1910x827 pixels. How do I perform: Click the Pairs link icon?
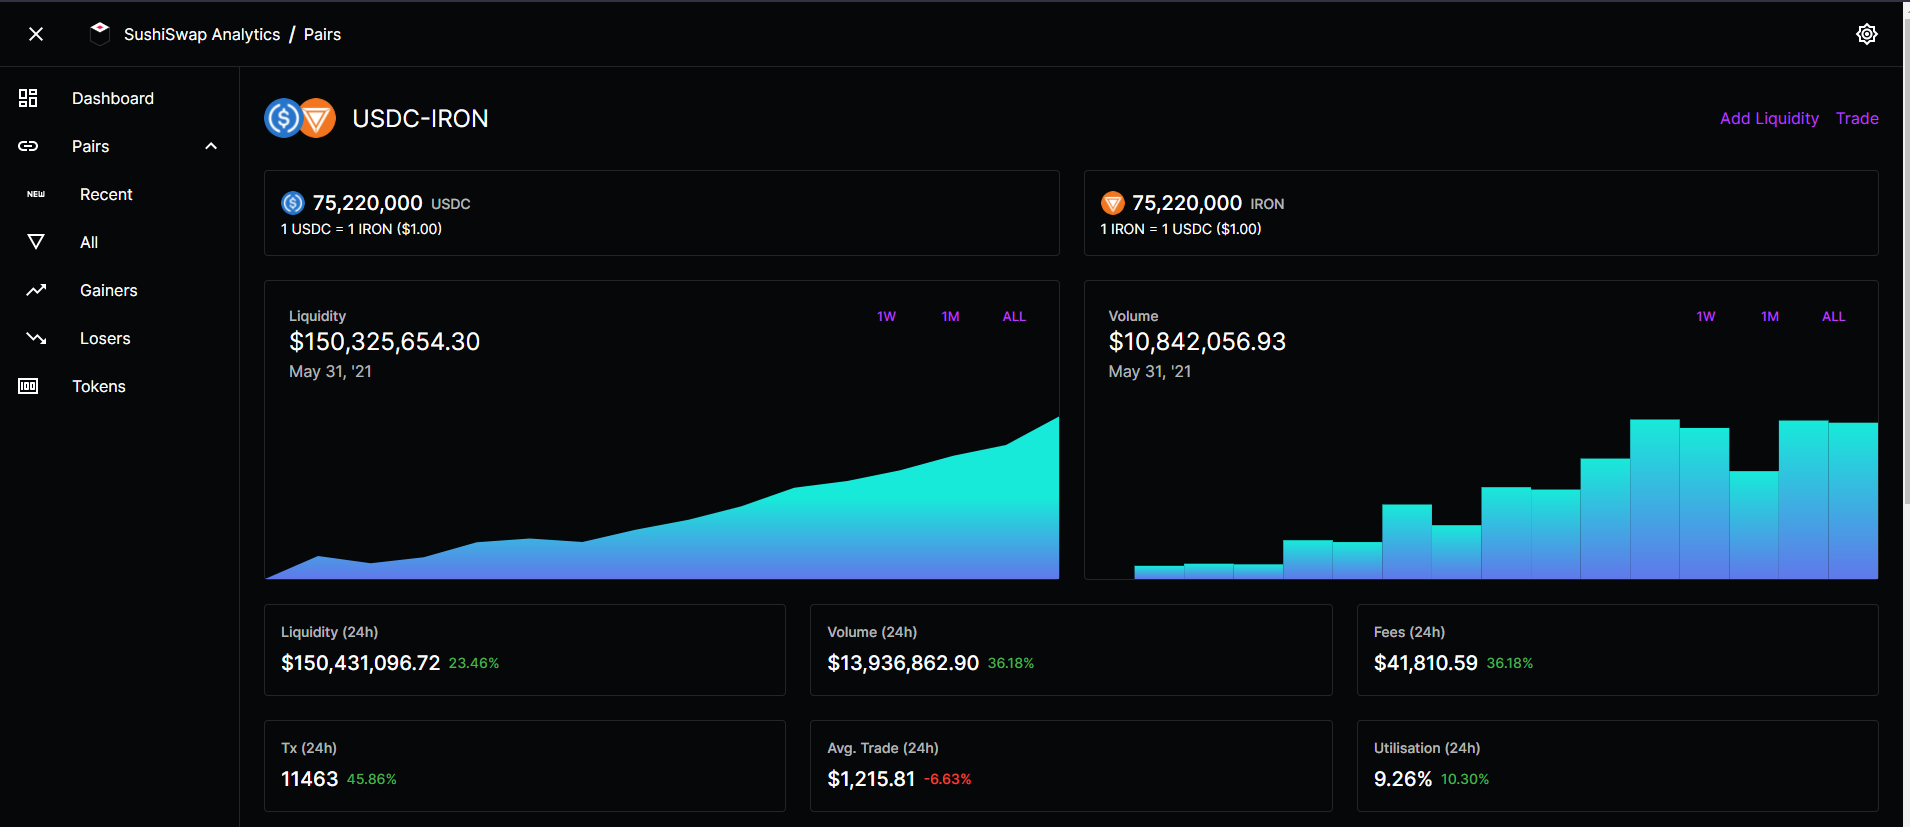(x=28, y=146)
